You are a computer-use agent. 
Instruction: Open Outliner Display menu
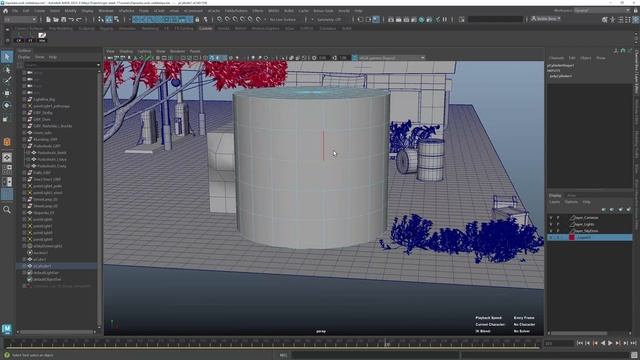tap(24, 57)
